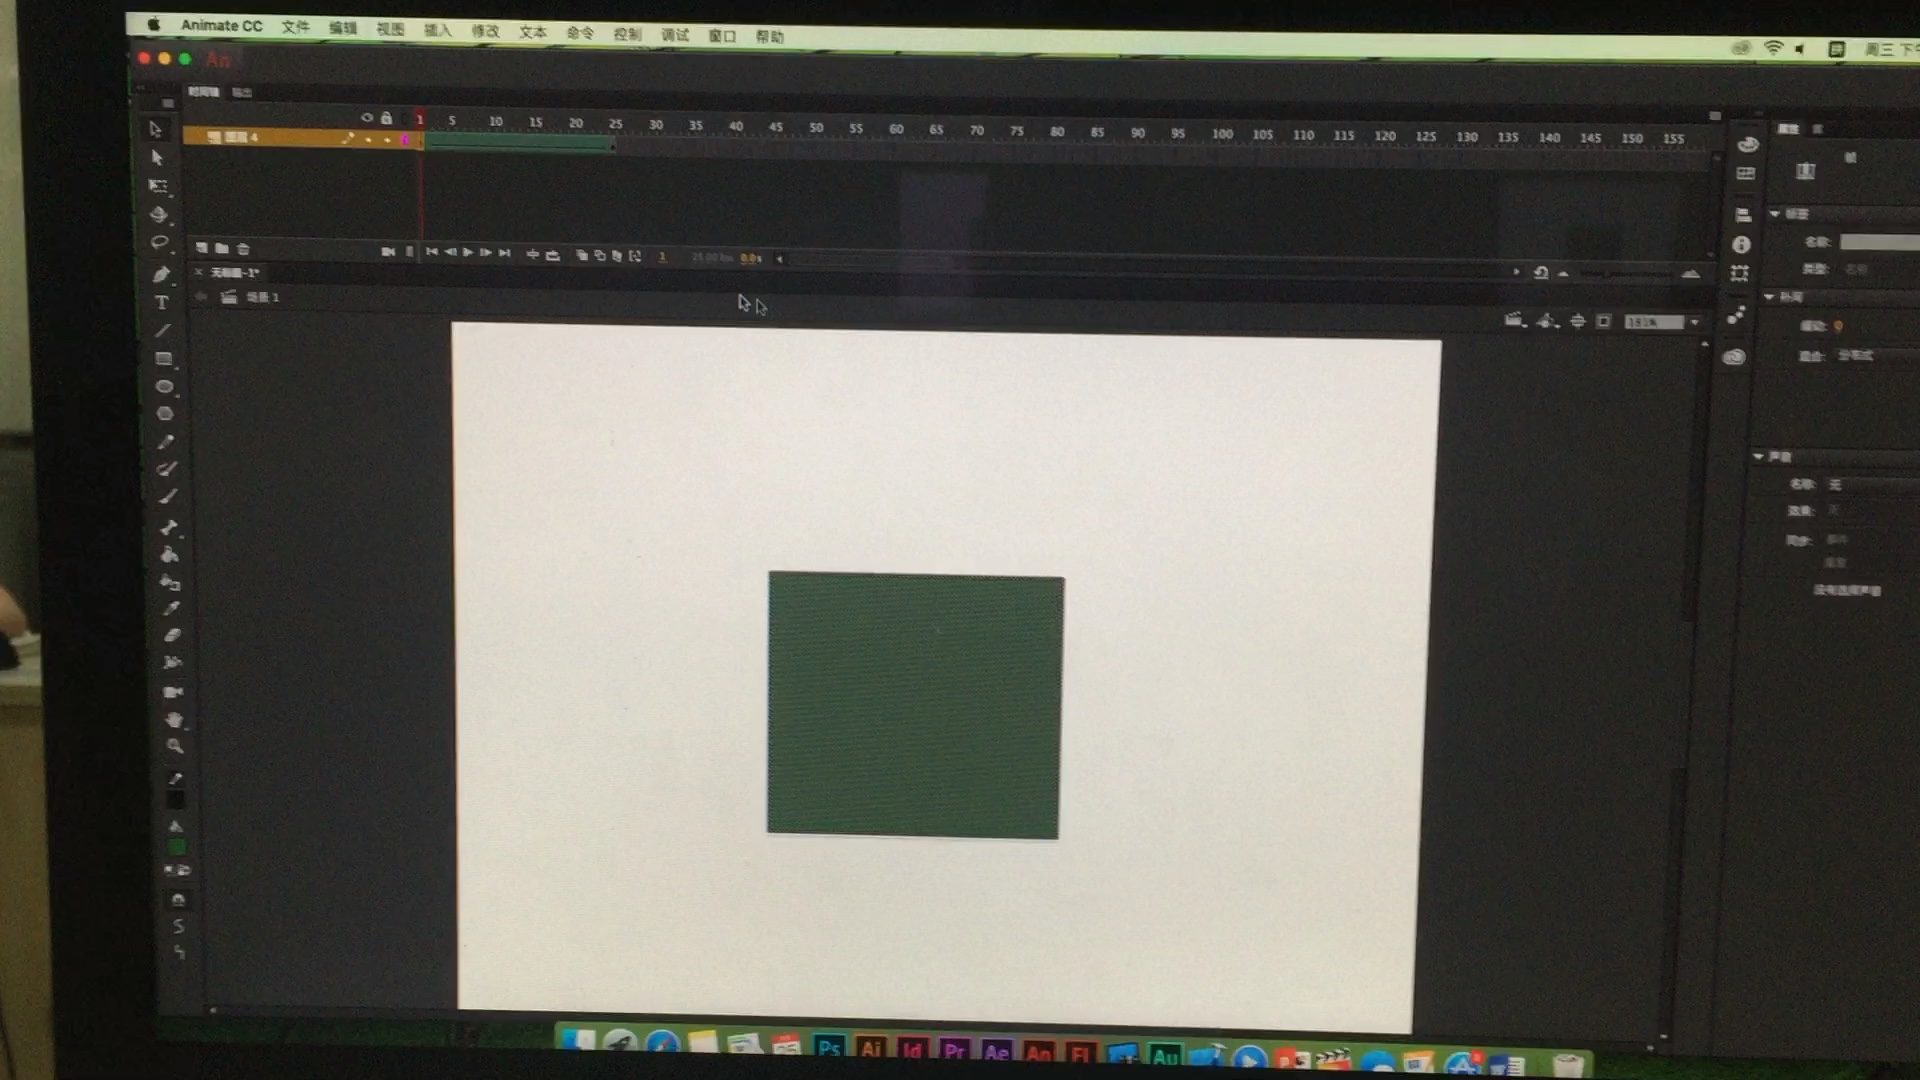
Task: Collapse the 补间 (Tweening) section
Action: pos(1769,297)
